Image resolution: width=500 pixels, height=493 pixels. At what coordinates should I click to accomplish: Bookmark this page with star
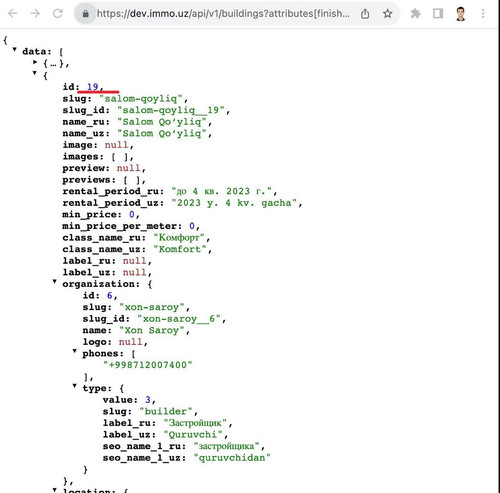tap(387, 14)
